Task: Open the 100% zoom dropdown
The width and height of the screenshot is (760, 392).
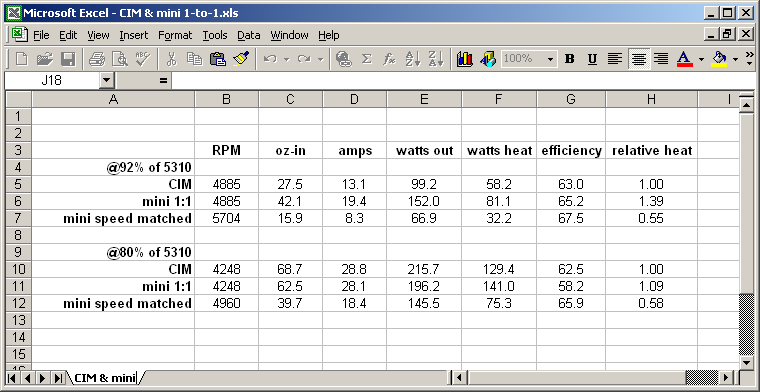Action: [x=550, y=59]
